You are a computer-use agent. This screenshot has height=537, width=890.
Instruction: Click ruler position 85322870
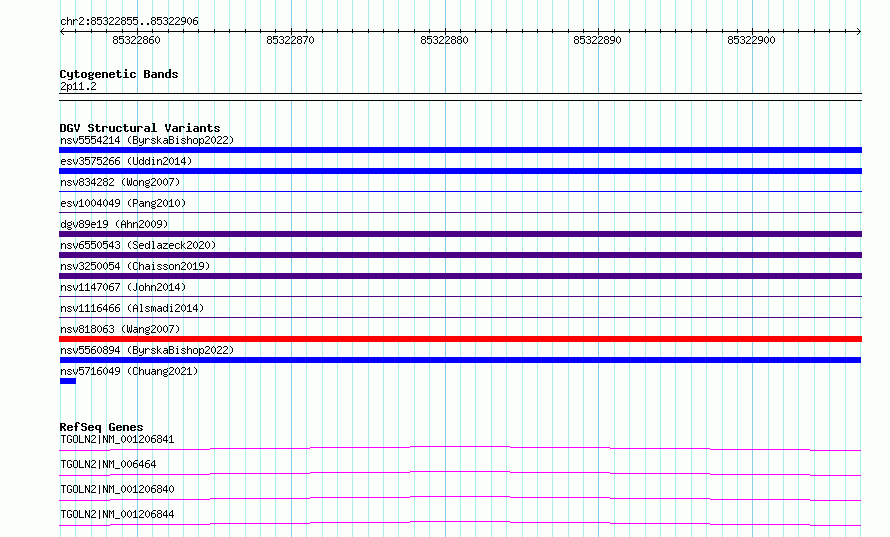pos(290,40)
